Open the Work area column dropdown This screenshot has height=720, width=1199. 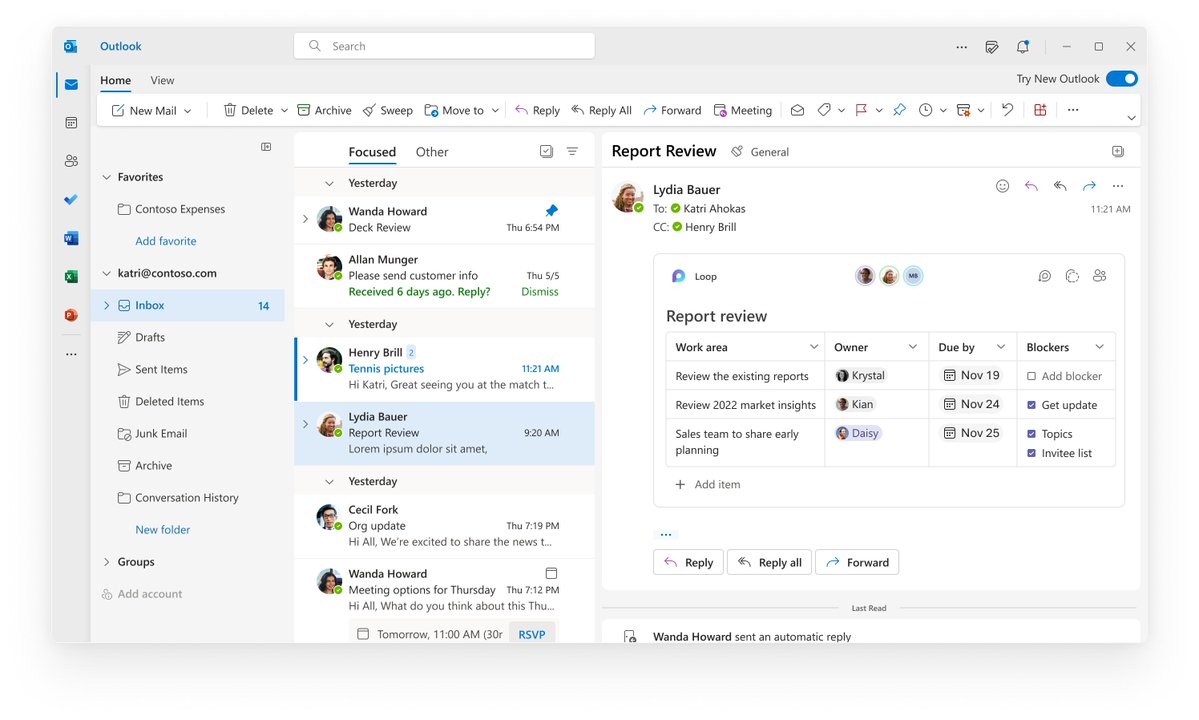(814, 347)
